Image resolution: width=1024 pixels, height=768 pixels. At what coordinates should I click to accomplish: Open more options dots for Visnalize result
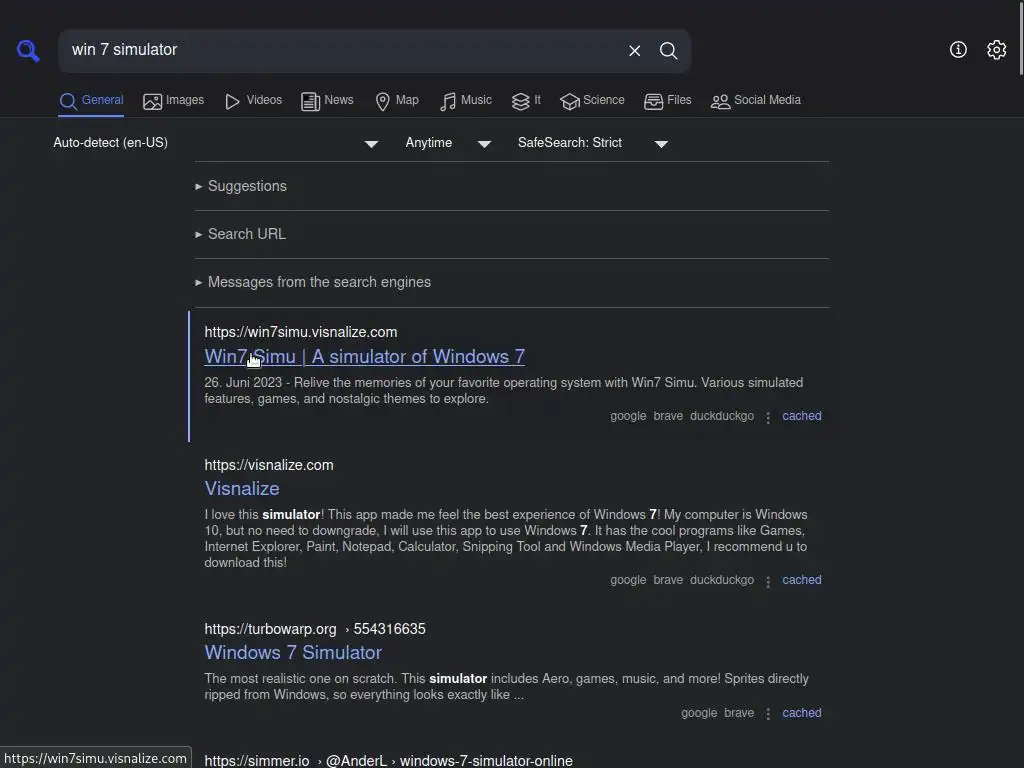point(768,581)
